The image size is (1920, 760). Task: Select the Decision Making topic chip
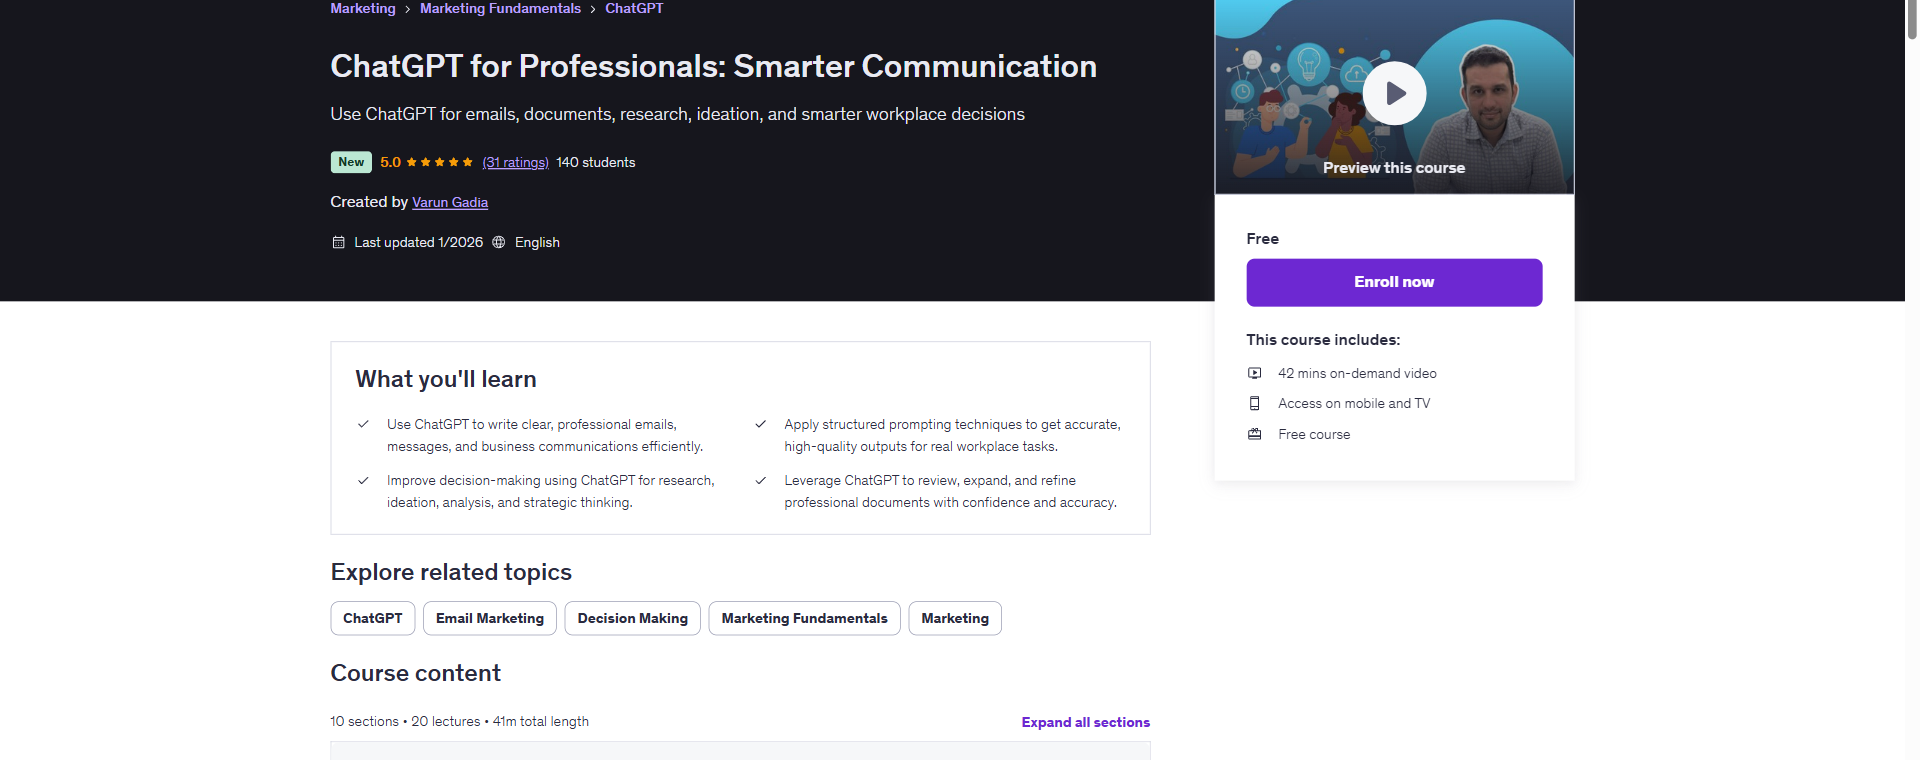(x=633, y=618)
